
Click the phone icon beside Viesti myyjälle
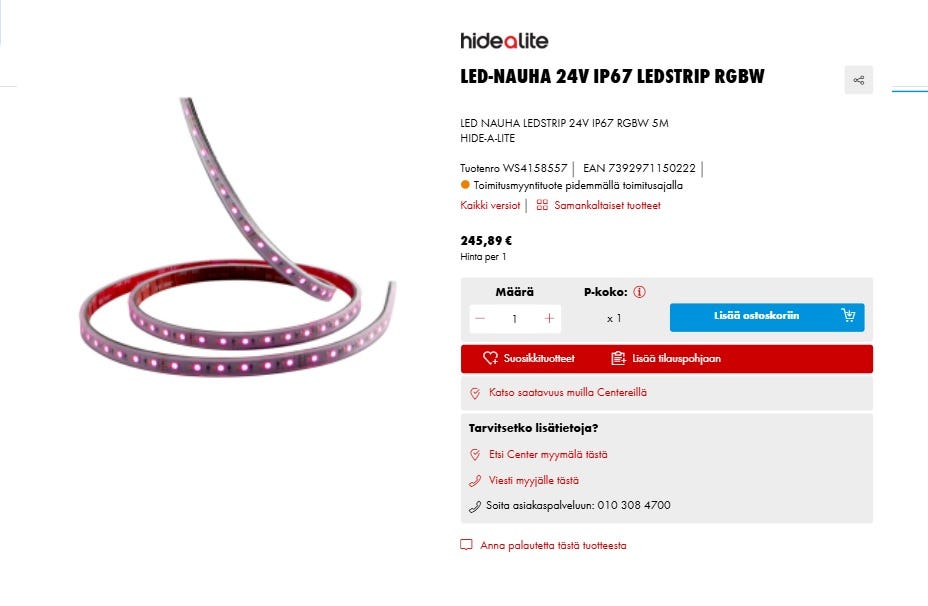pyautogui.click(x=475, y=481)
